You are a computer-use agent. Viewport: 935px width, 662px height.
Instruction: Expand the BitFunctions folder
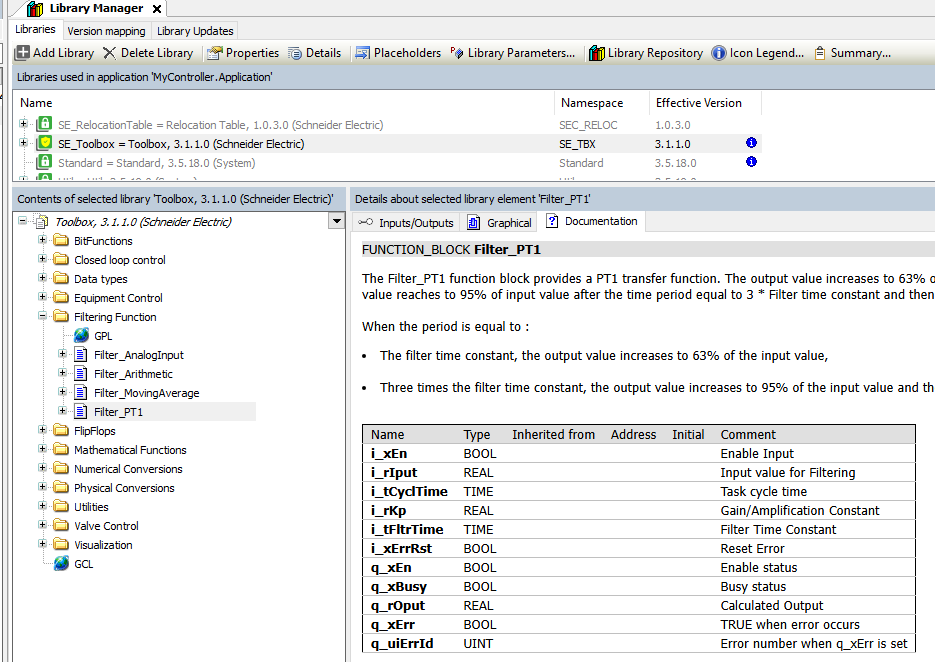coord(43,241)
